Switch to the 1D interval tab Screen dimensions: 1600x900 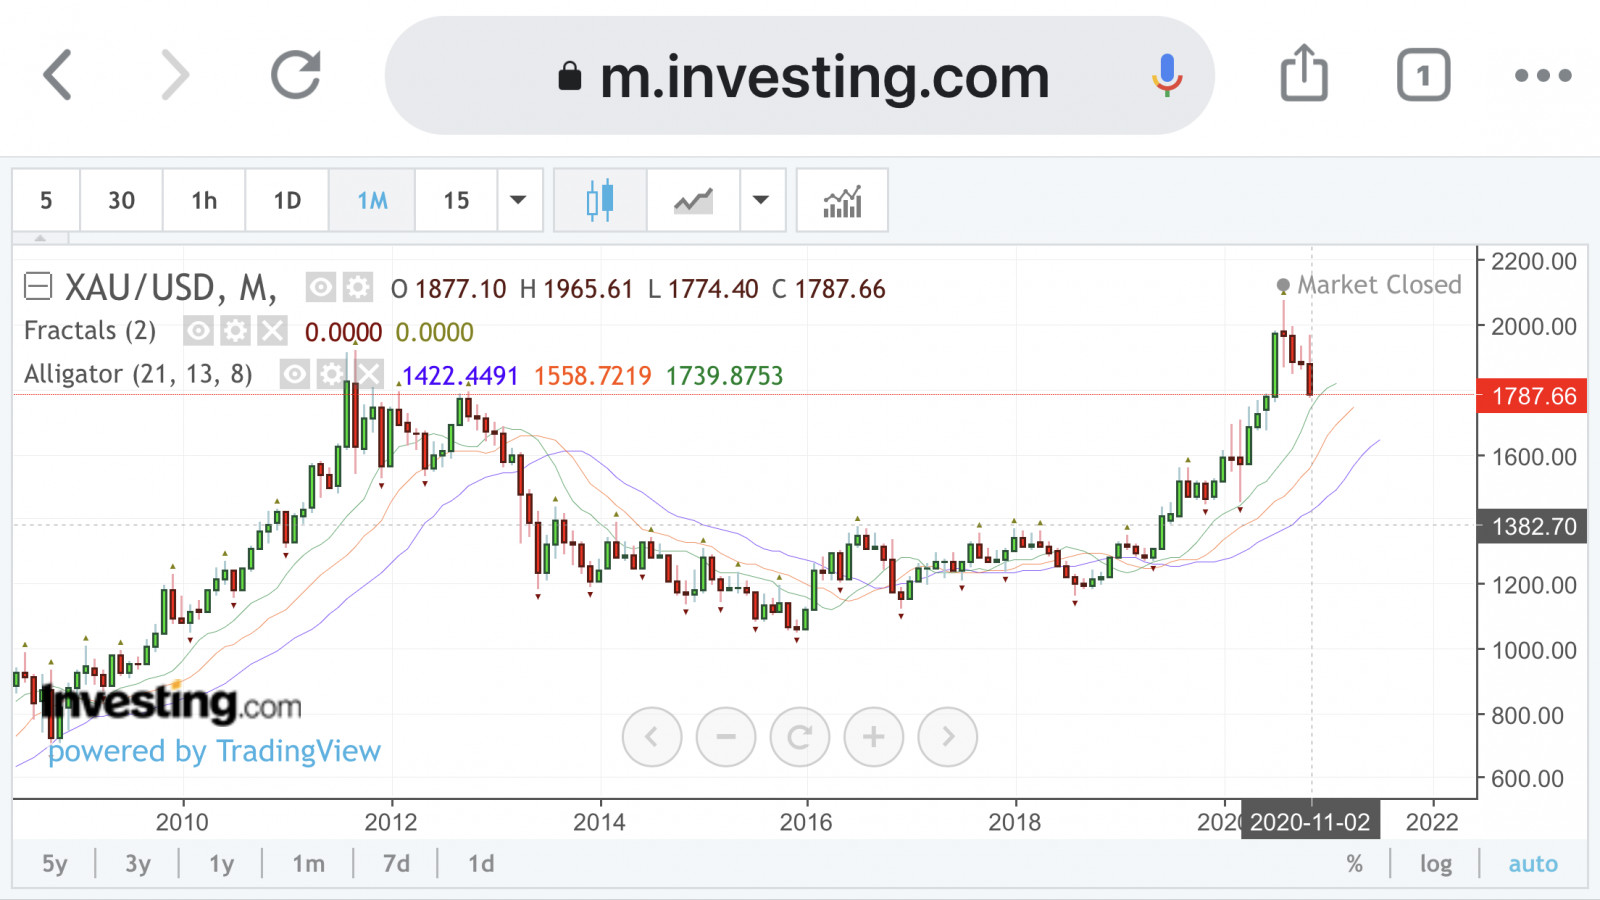[287, 201]
